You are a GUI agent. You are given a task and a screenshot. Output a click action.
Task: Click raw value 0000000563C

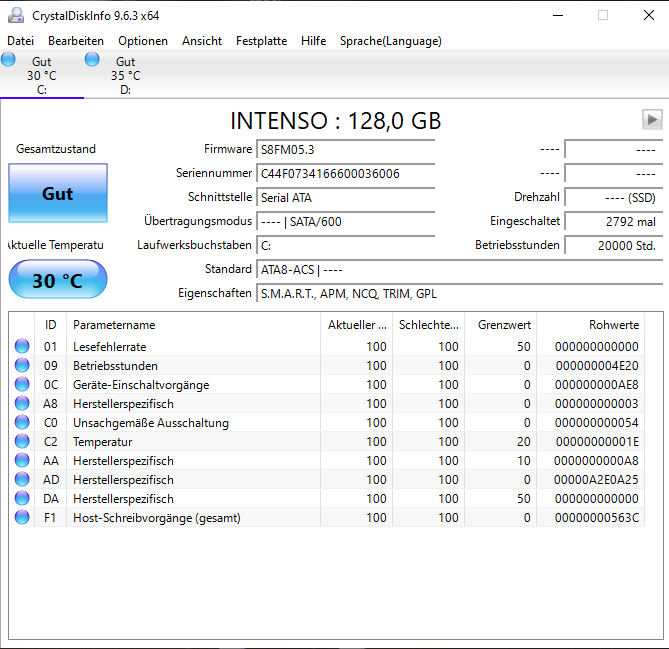pyautogui.click(x=597, y=518)
